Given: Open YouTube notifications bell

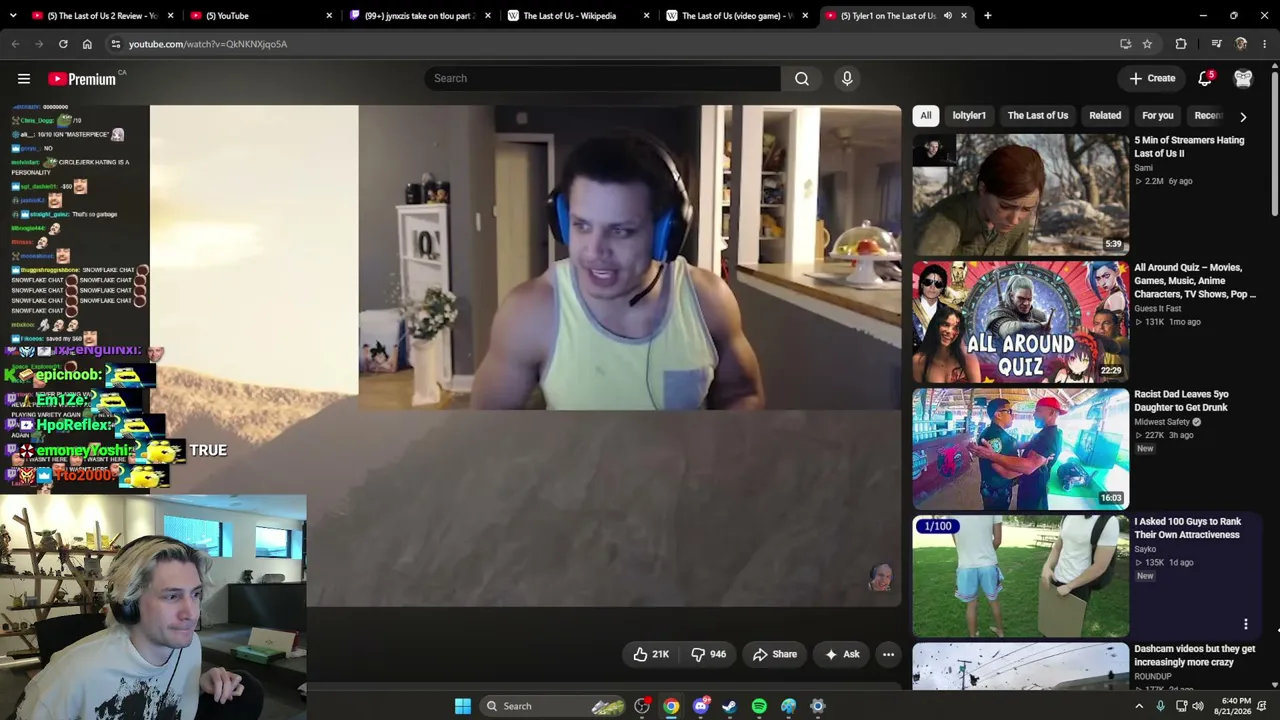Looking at the screenshot, I should click(x=1205, y=78).
